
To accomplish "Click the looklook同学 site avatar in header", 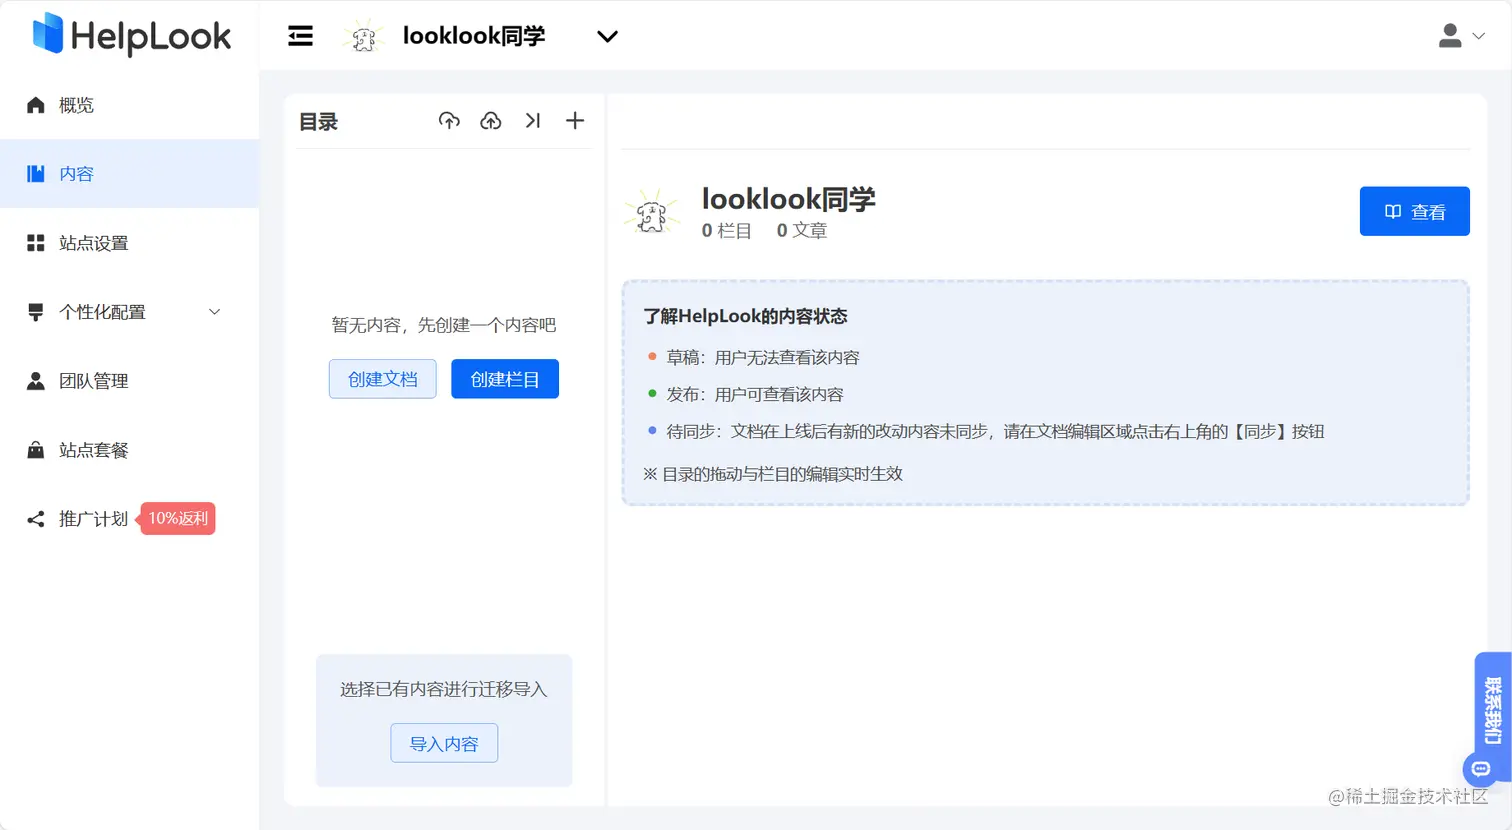I will tap(363, 36).
